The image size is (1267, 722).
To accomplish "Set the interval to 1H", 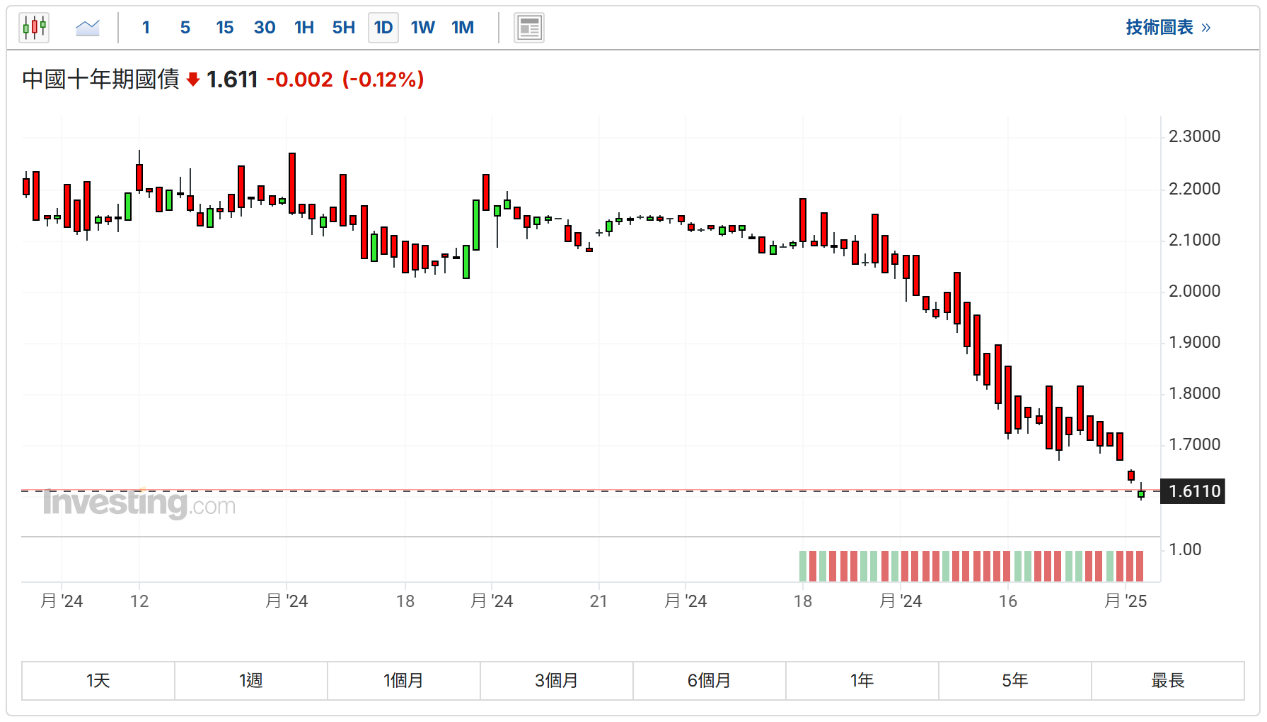I will 304,28.
